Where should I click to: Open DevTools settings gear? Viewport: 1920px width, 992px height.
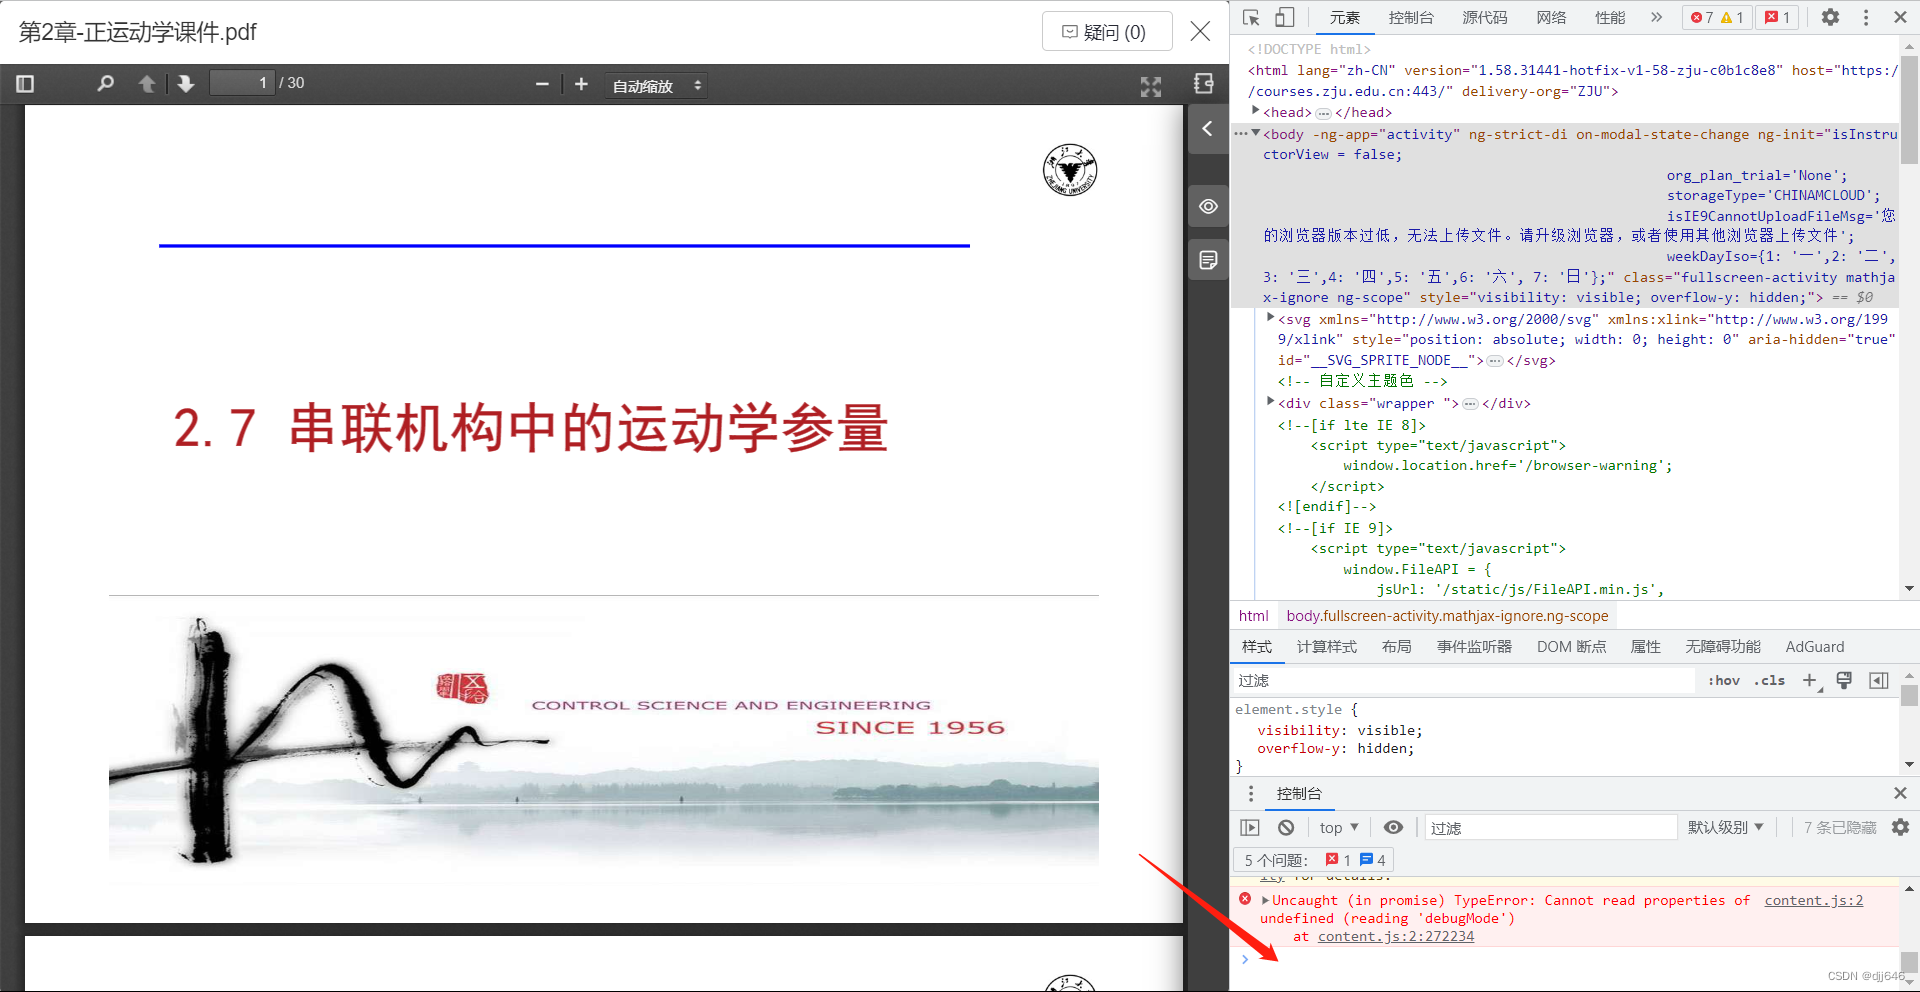(1830, 17)
